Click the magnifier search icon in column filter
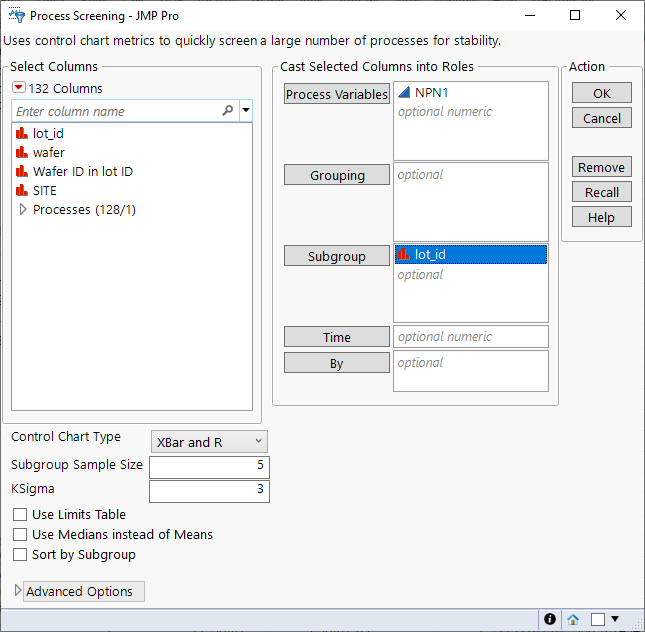 (x=227, y=111)
